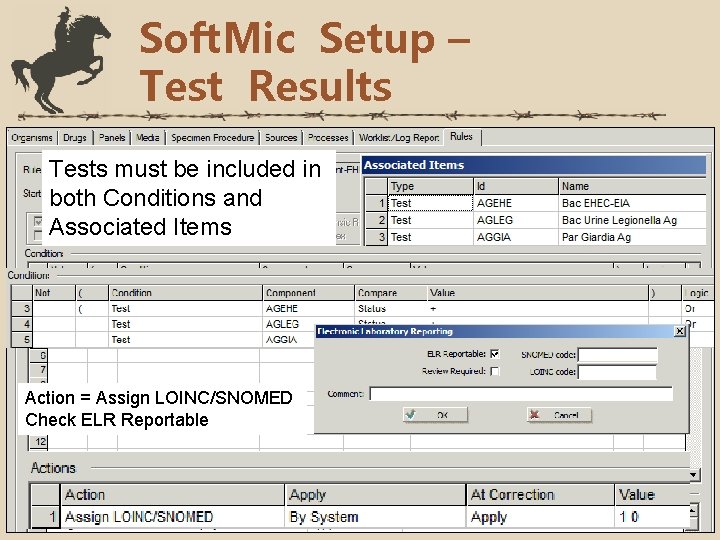Viewport: 720px width, 540px height.
Task: Click the Cancel button in dialog
Action: click(x=559, y=415)
